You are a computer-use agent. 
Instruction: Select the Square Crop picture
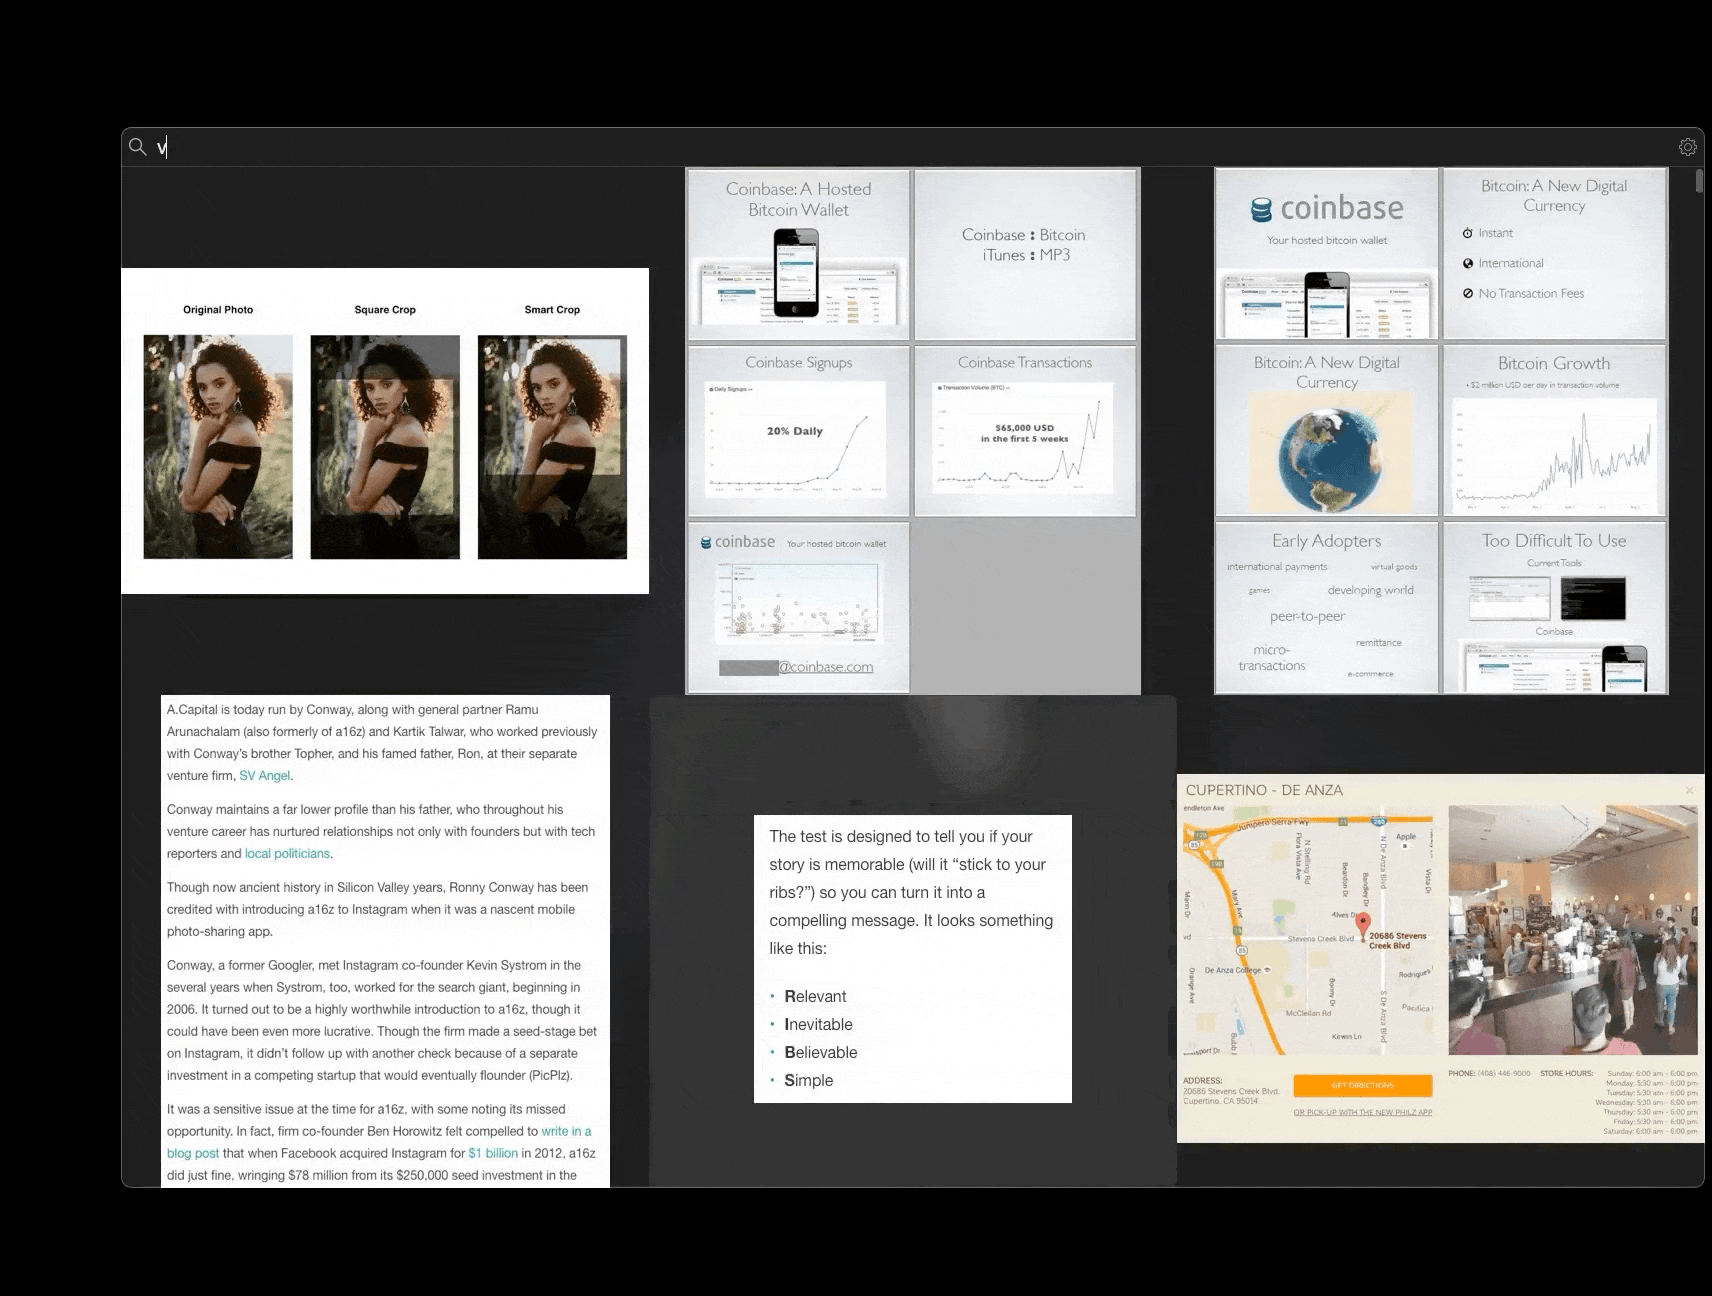point(385,446)
